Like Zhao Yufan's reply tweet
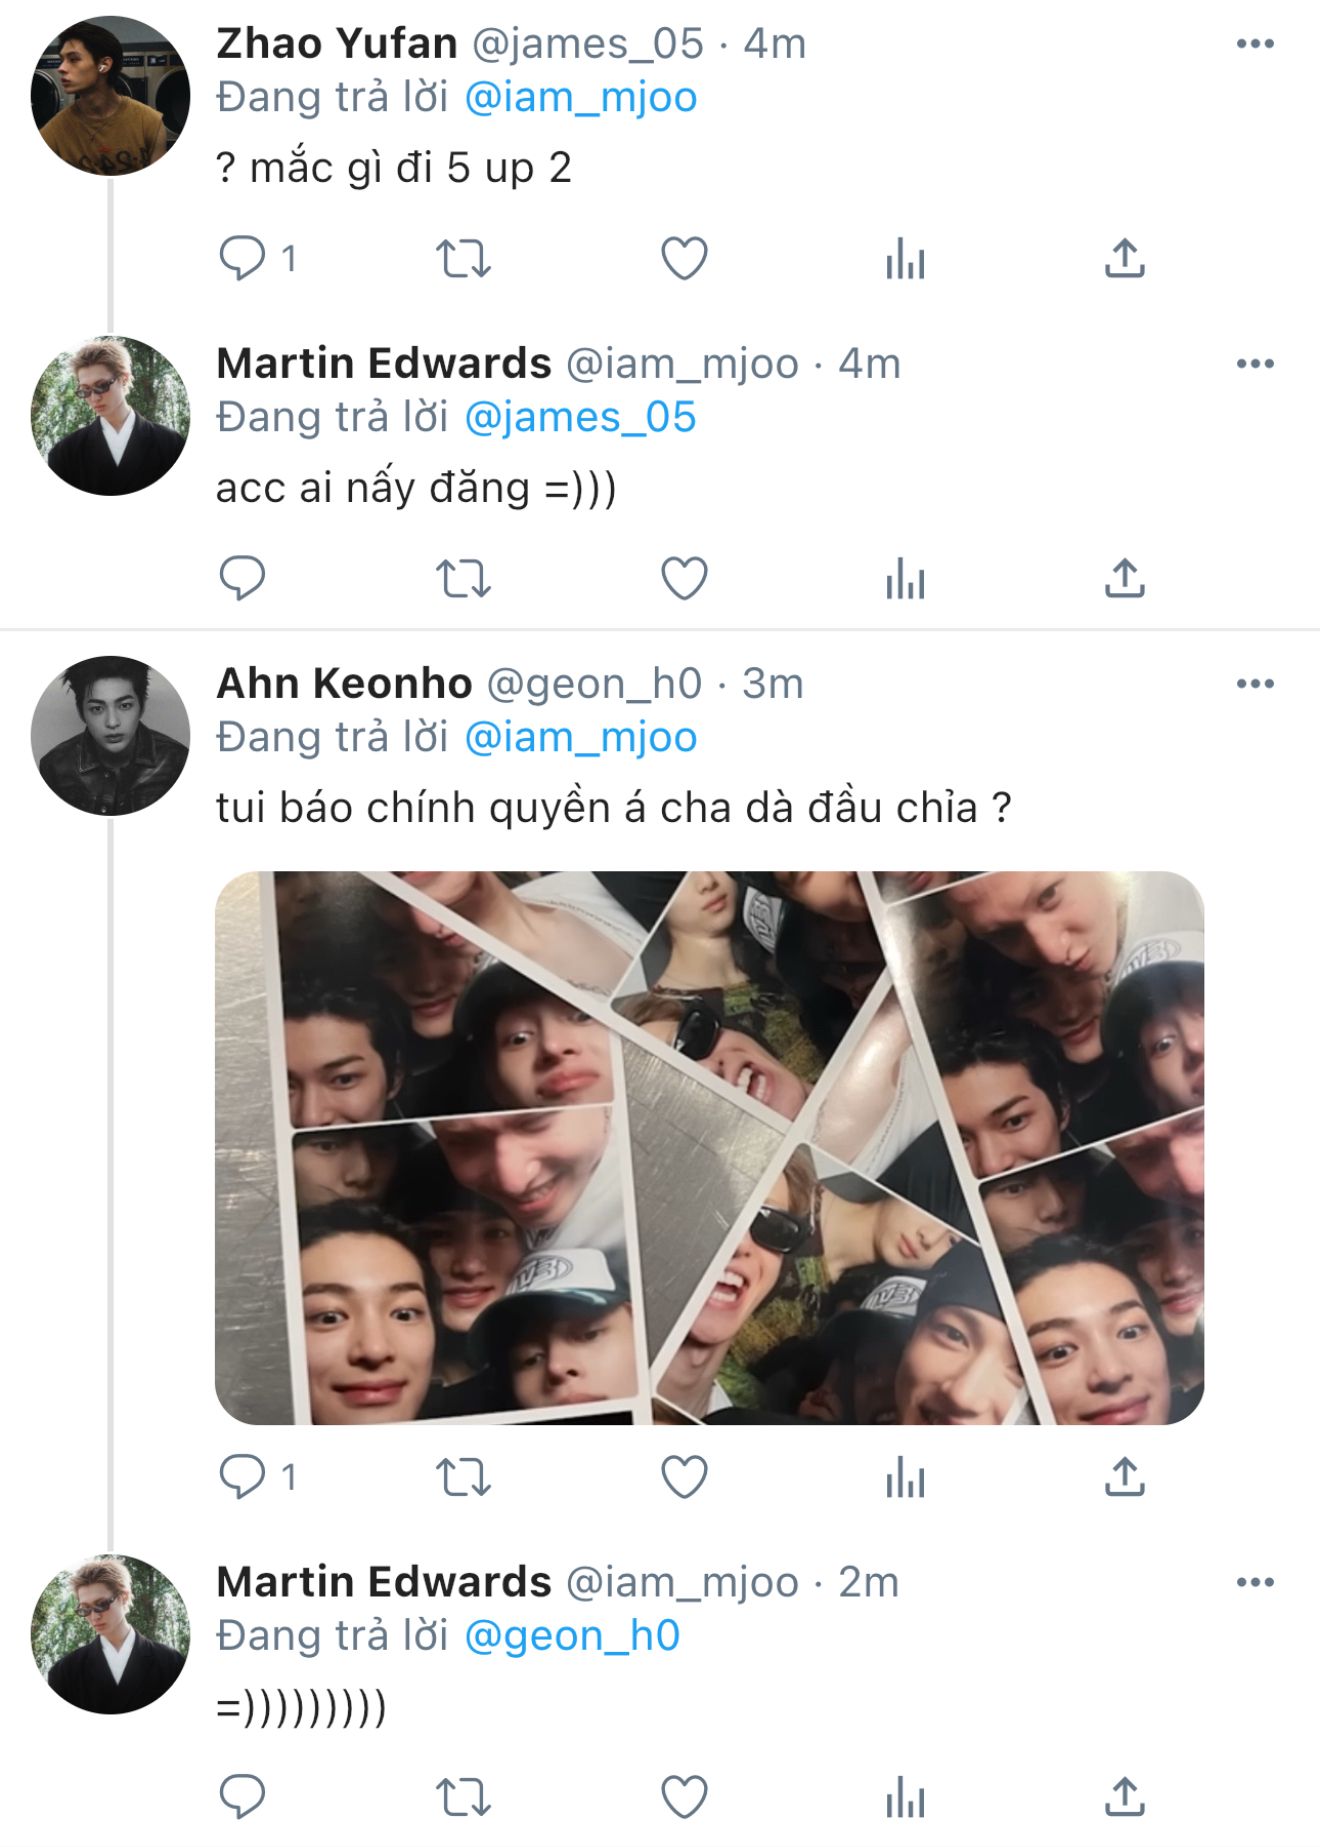 (x=684, y=259)
